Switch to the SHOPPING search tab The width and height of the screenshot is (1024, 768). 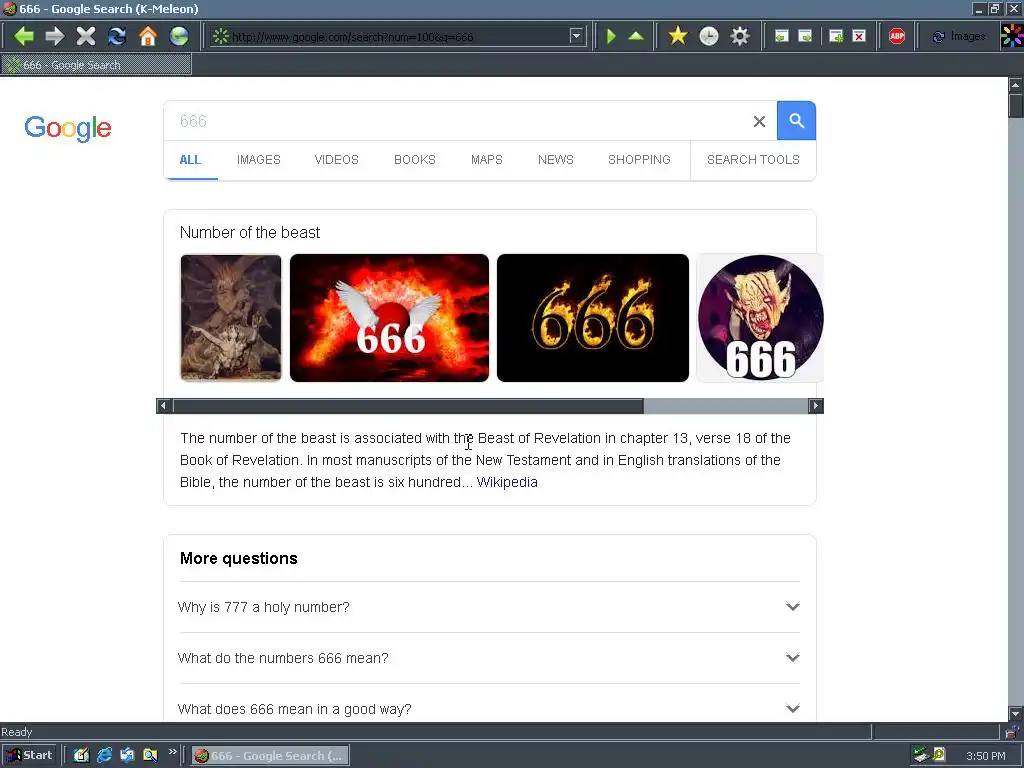tap(639, 160)
